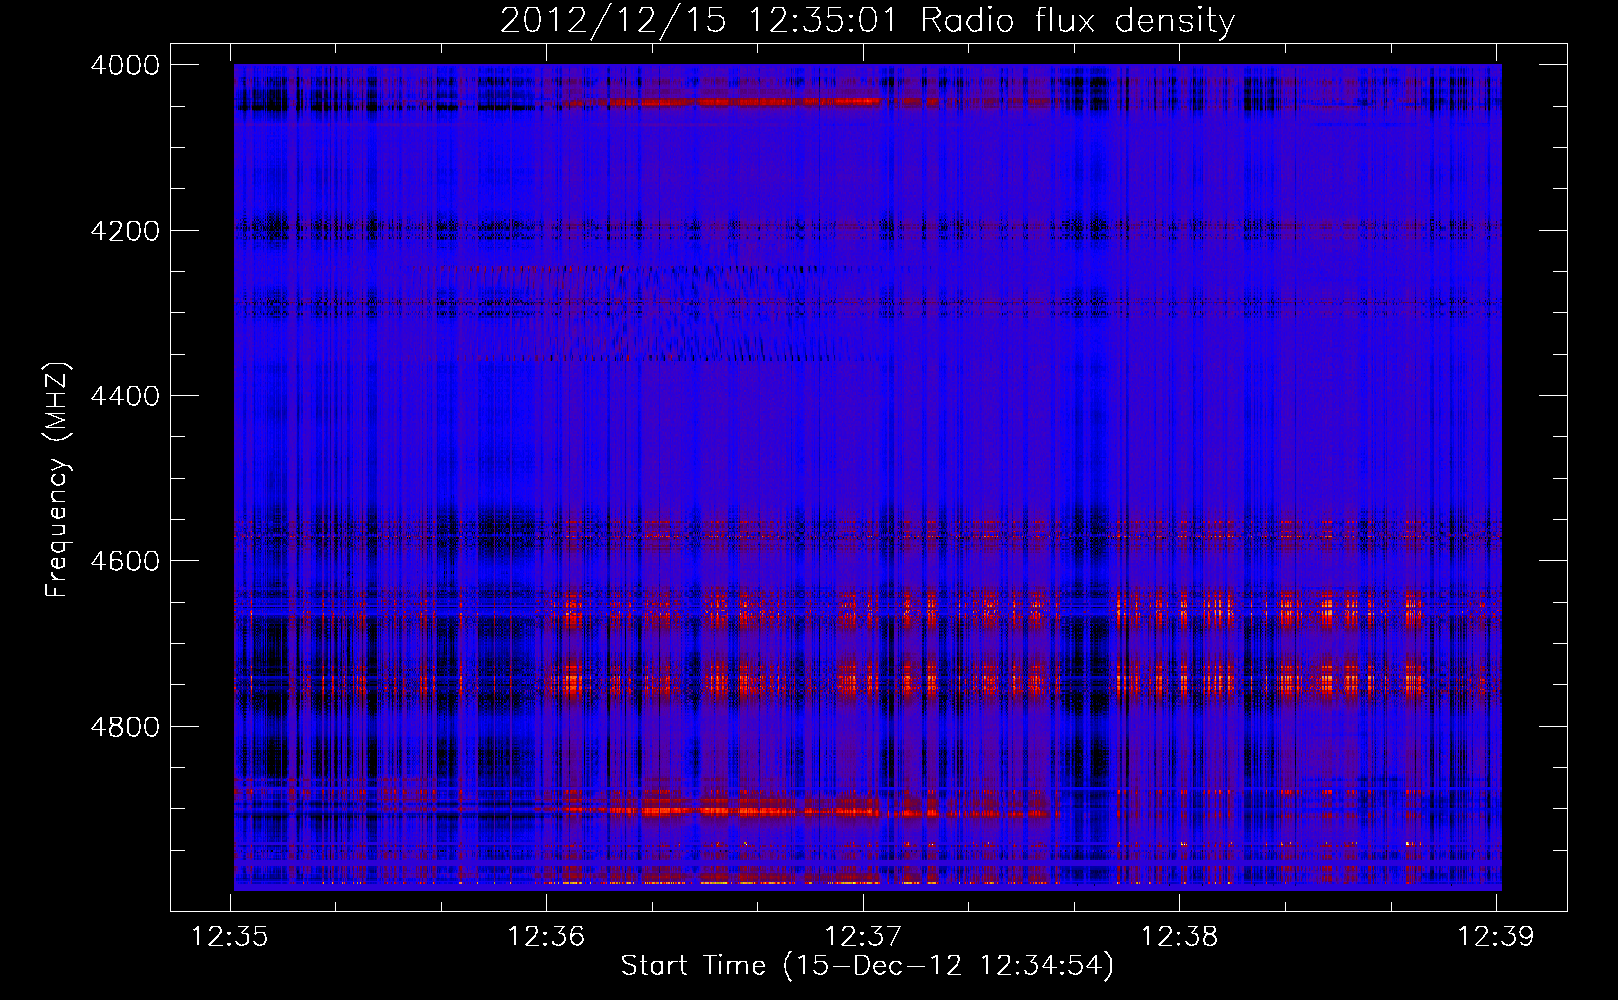Viewport: 1618px width, 1000px height.
Task: Click the 12:35 time axis label
Action: tap(230, 937)
